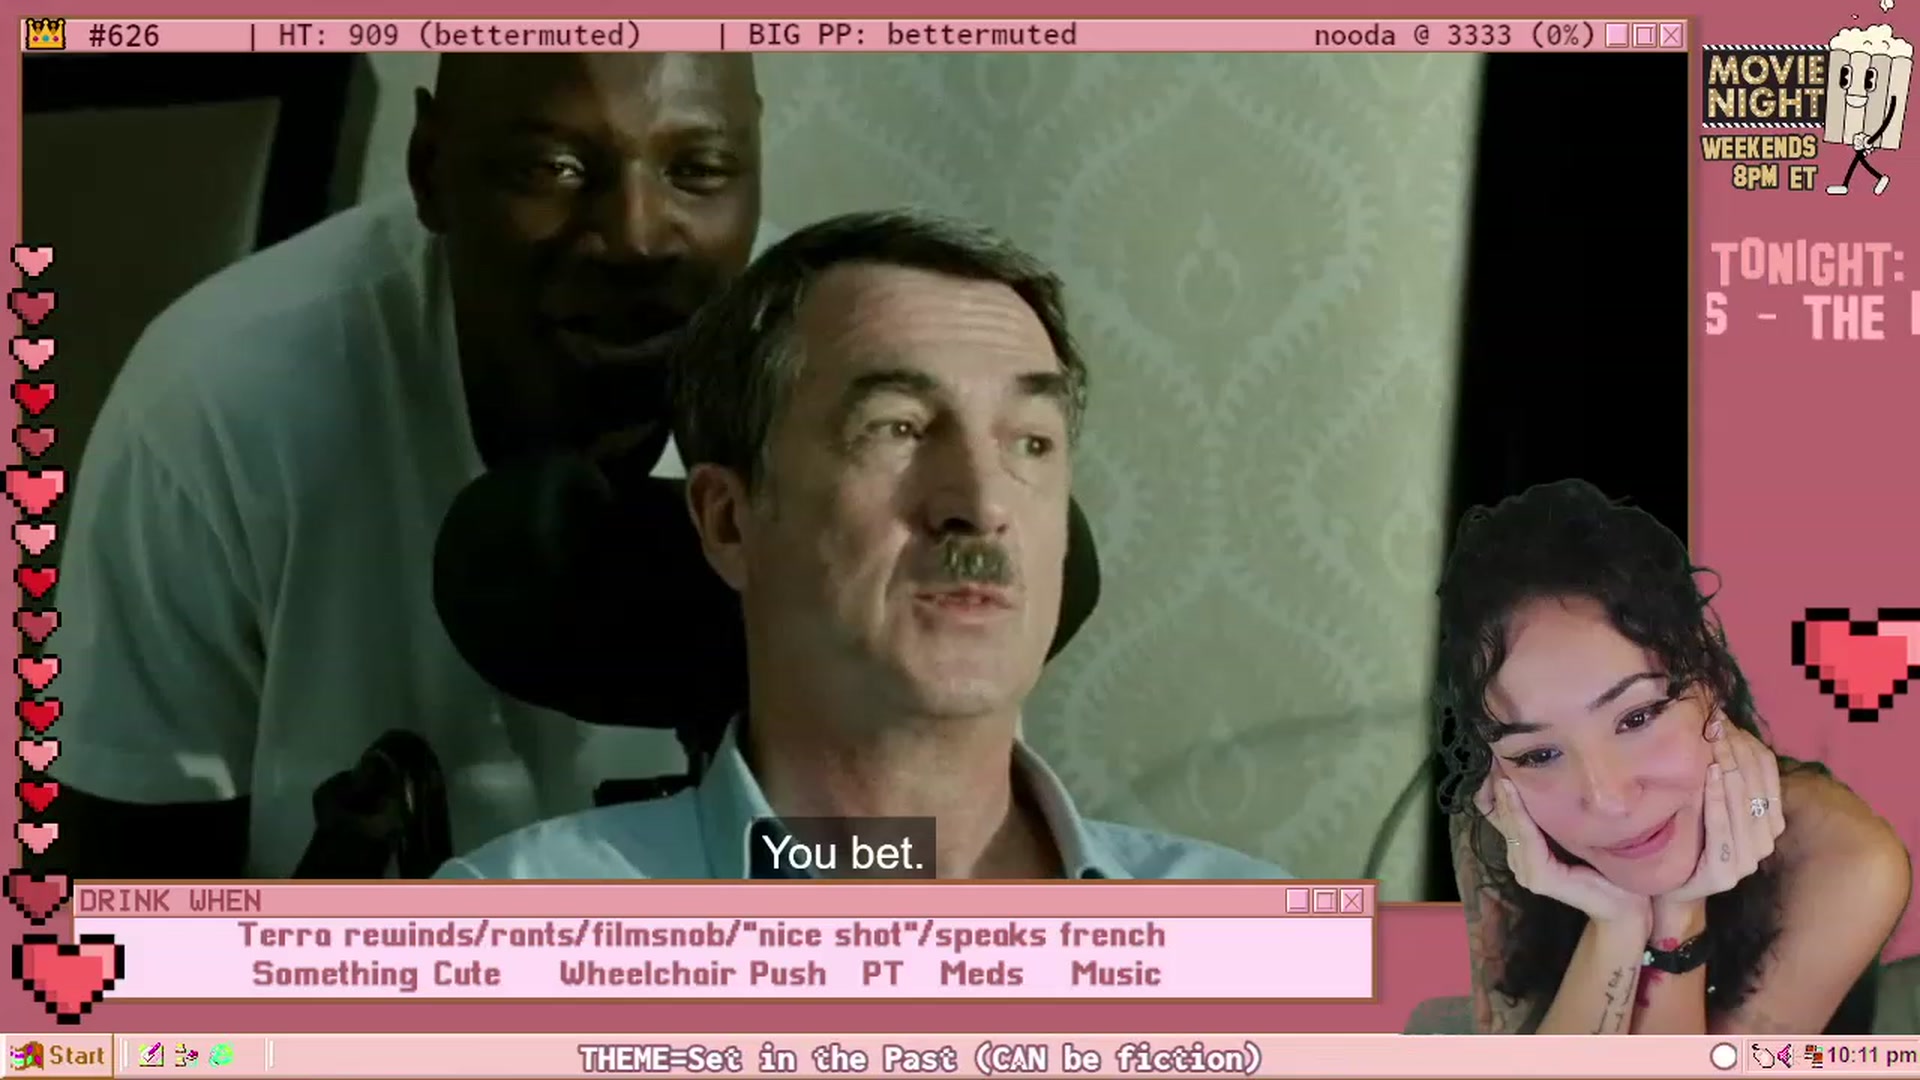
Task: Click the "Music" drink rule
Action: point(1116,974)
